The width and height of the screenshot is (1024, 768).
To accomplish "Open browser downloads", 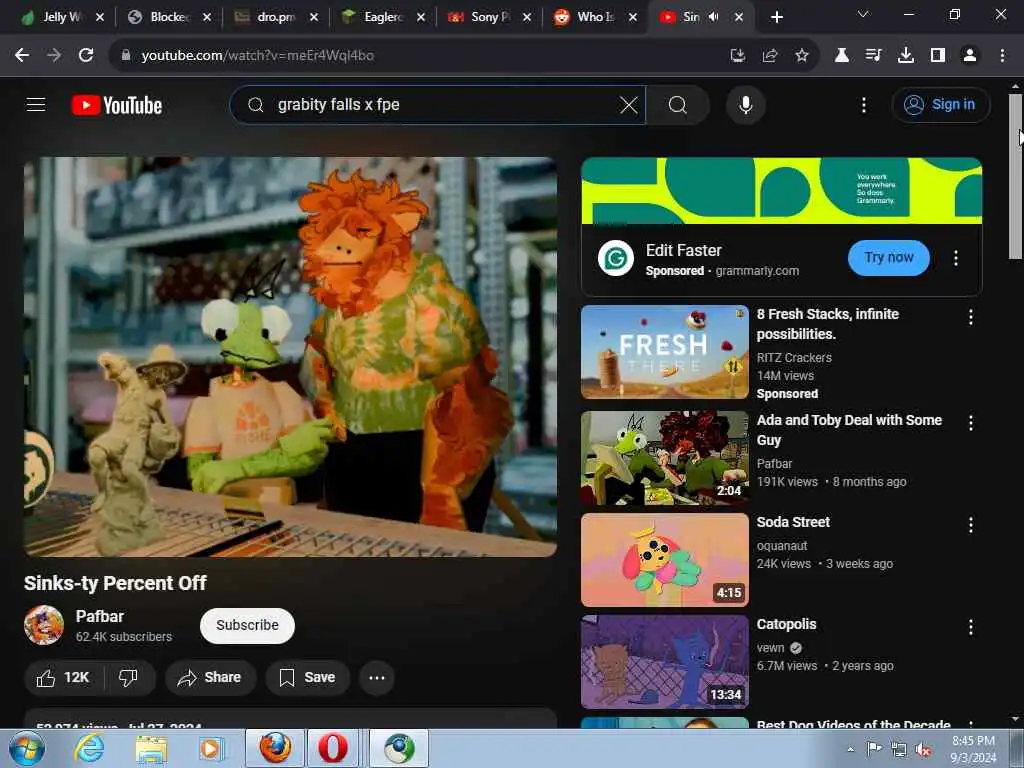I will [906, 56].
